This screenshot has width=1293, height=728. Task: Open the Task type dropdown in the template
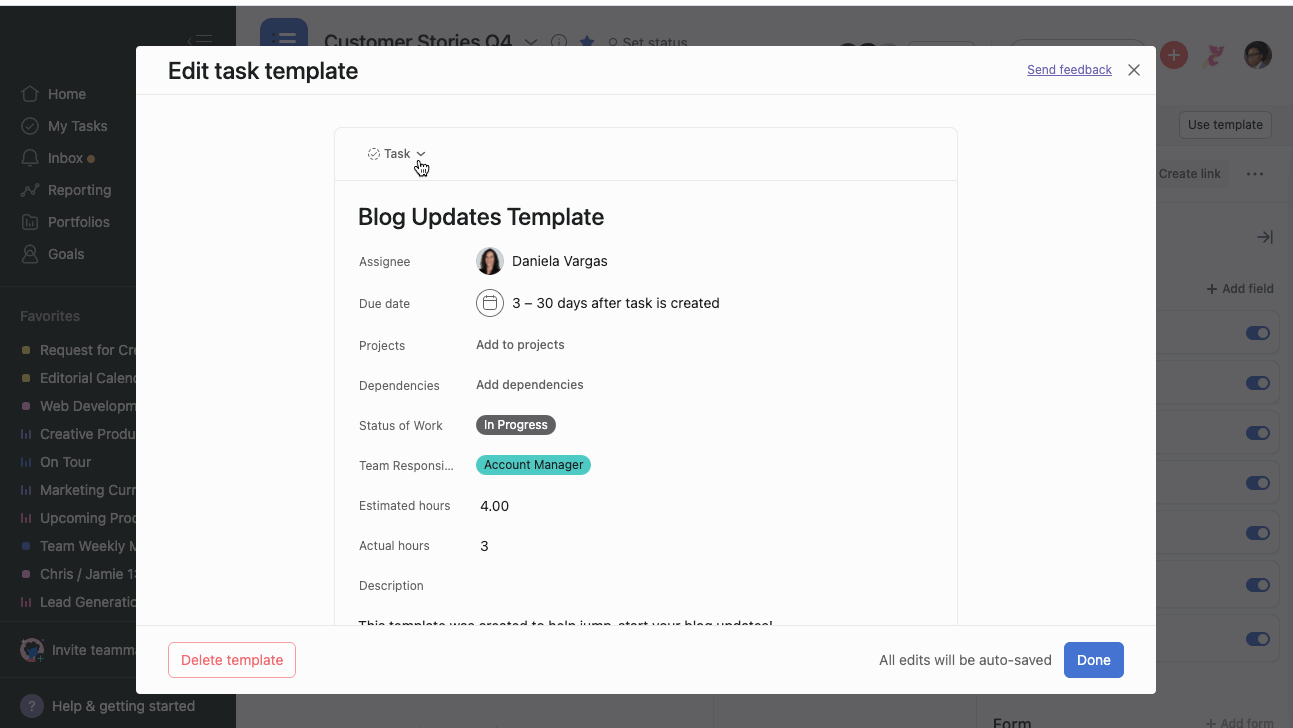click(x=398, y=153)
